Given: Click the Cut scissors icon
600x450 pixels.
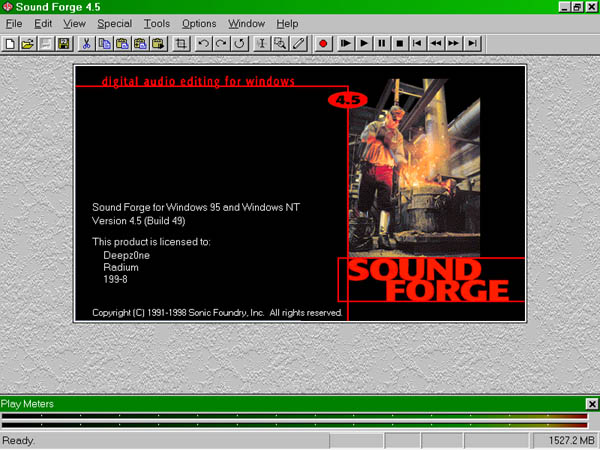Looking at the screenshot, I should [x=86, y=44].
